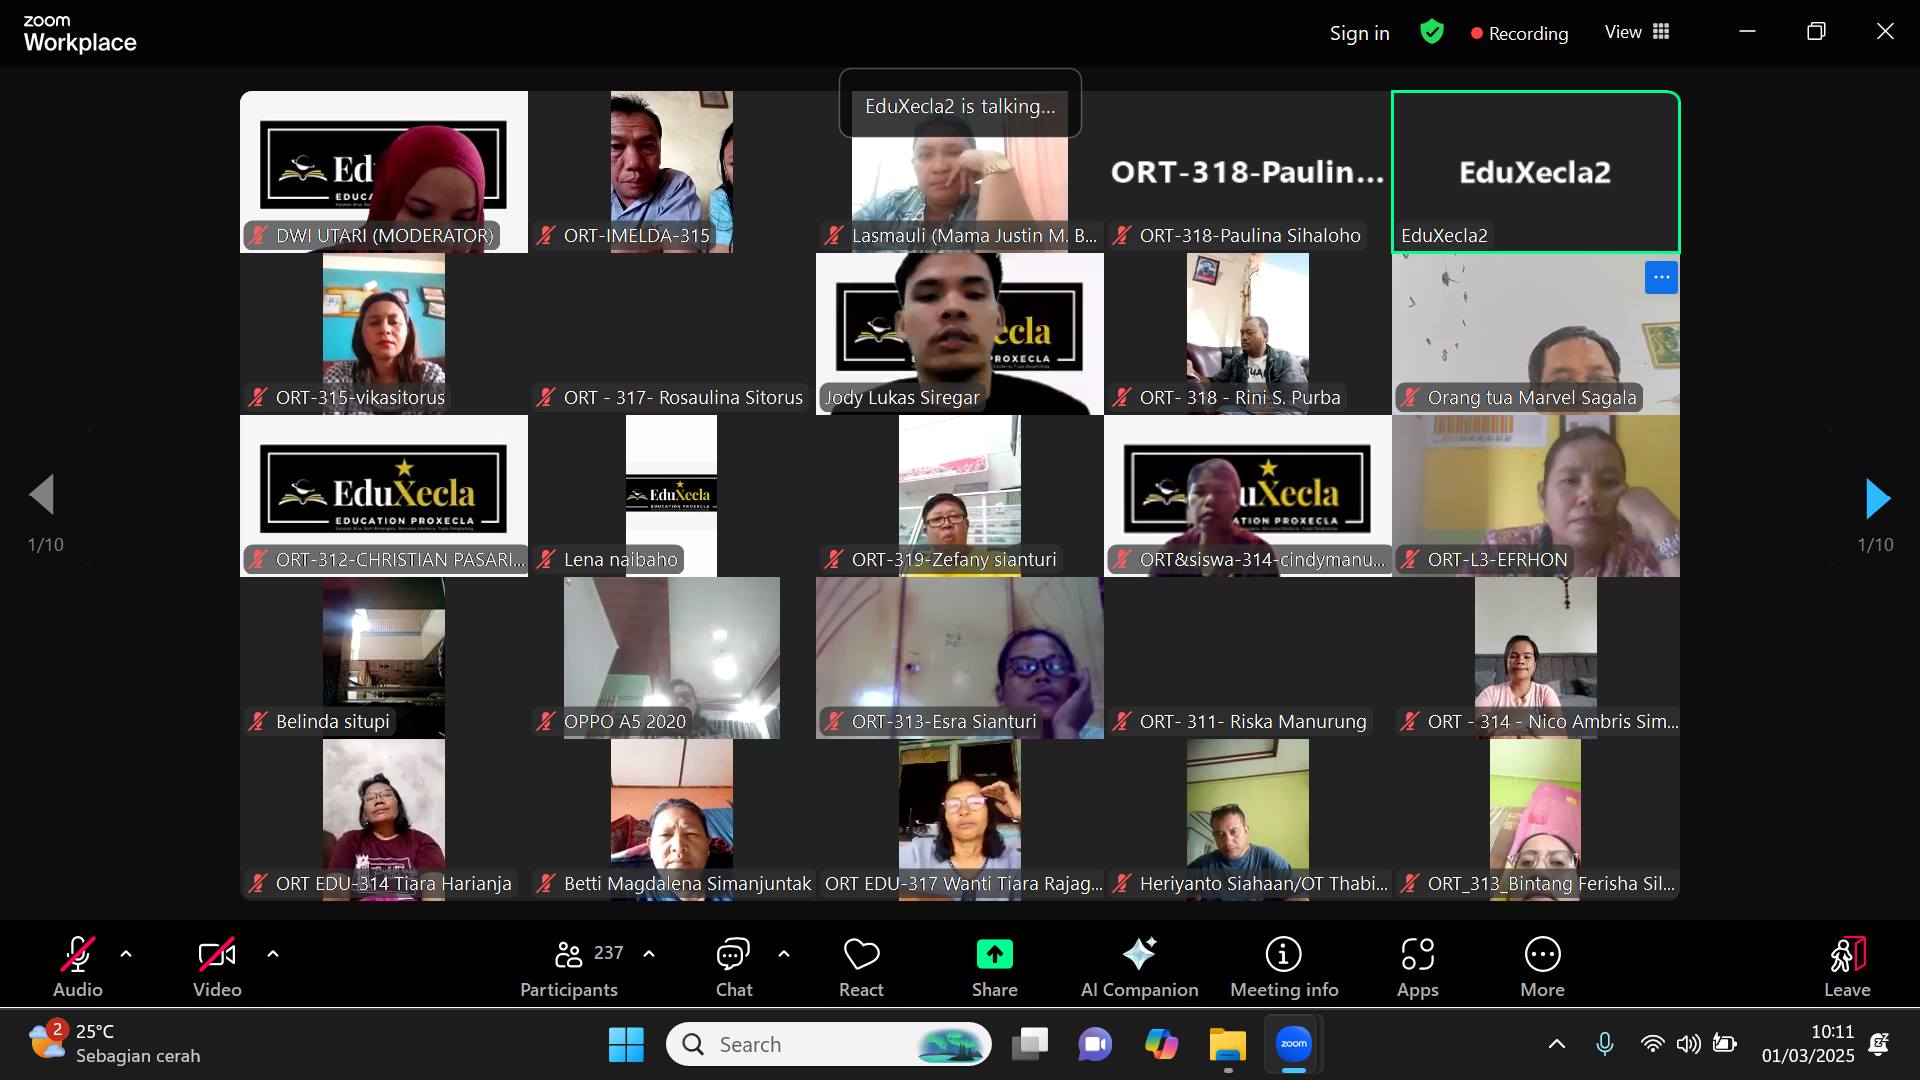
Task: Click the Zoom taskbar icon
Action: (x=1293, y=1045)
